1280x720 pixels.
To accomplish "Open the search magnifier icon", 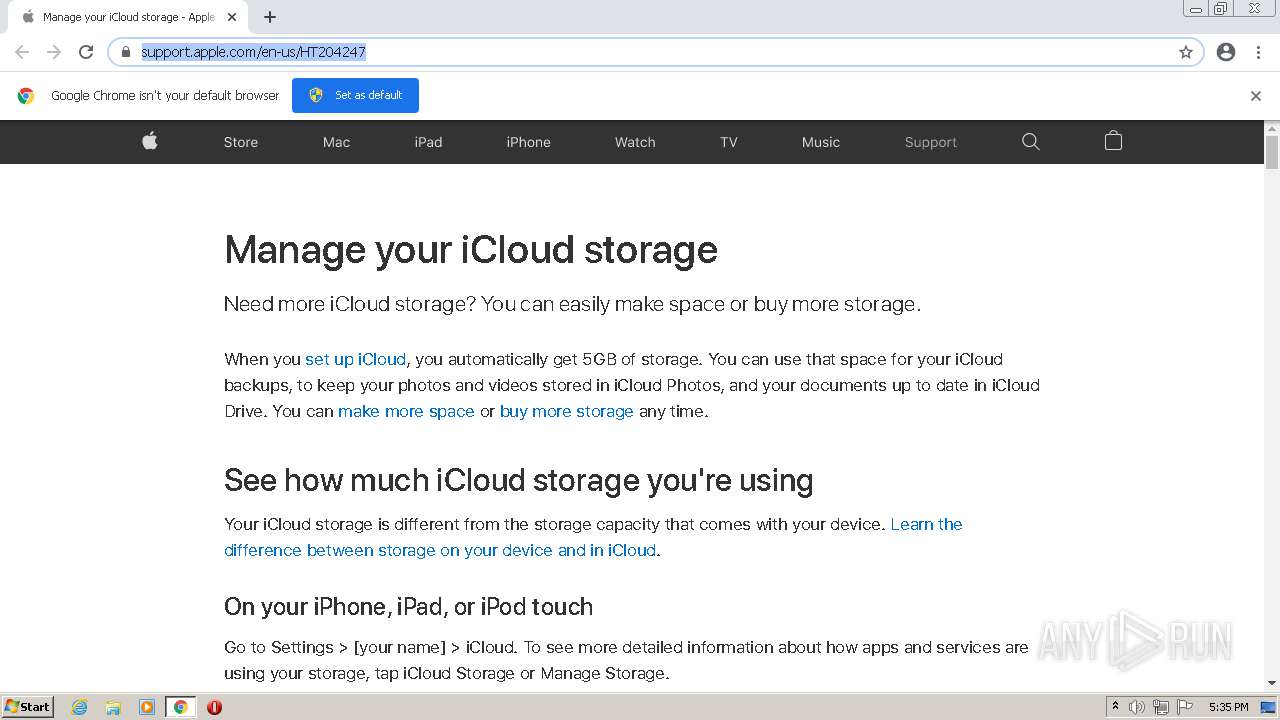I will tap(1031, 142).
